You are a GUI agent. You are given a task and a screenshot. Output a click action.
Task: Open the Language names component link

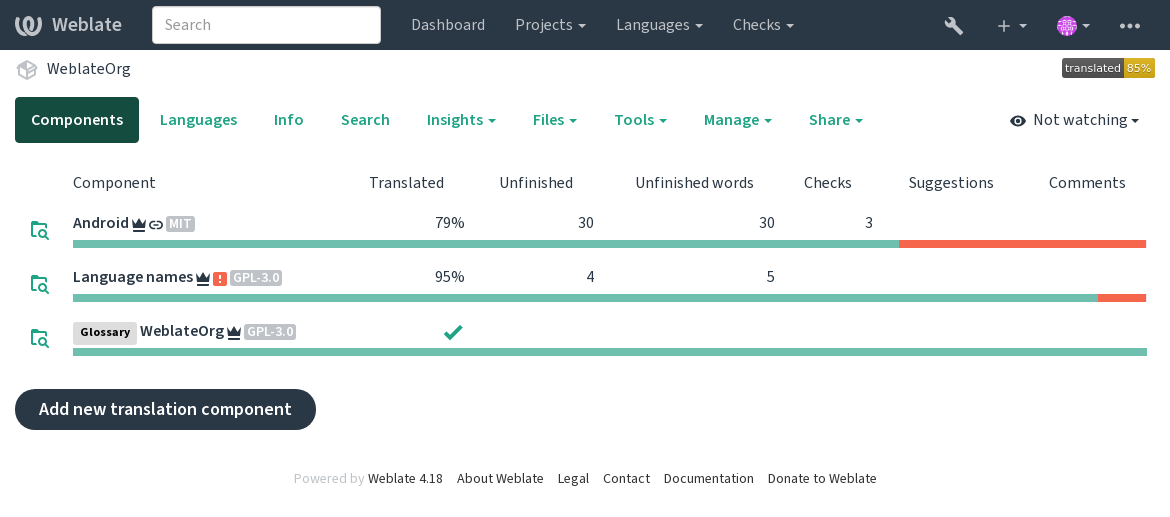[133, 278]
